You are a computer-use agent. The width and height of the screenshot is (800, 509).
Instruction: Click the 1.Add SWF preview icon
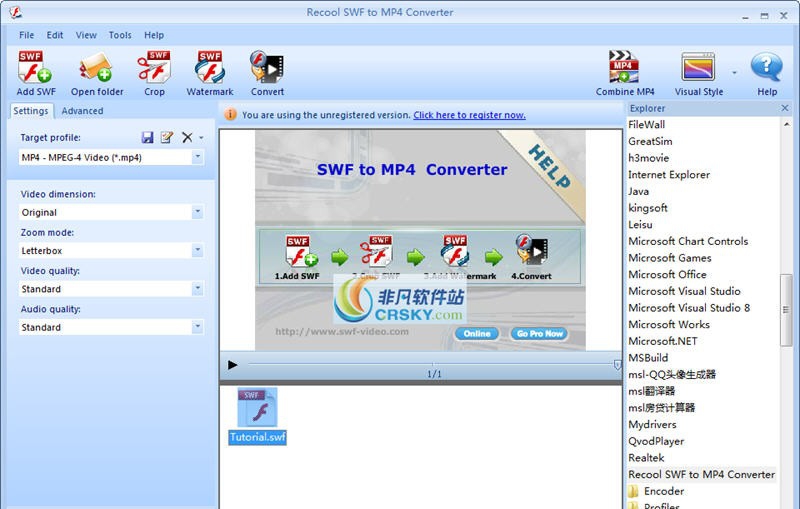coord(301,250)
